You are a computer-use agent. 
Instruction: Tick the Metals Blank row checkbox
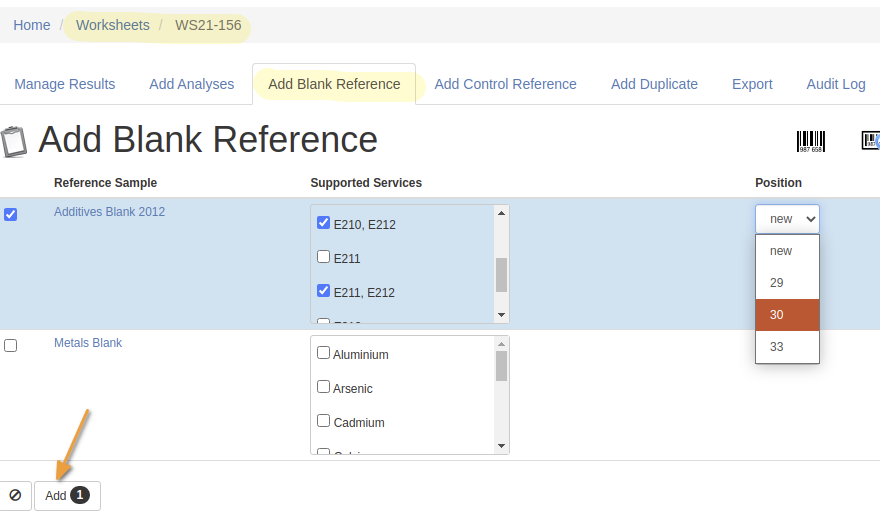[x=11, y=346]
